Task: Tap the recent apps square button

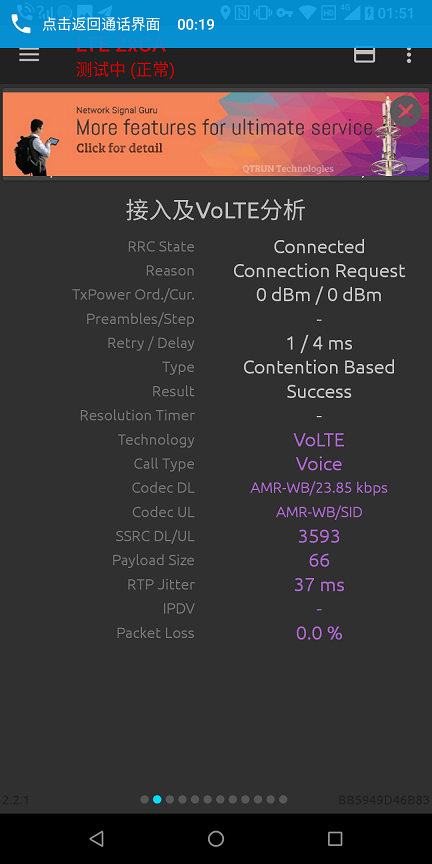Action: 335,839
